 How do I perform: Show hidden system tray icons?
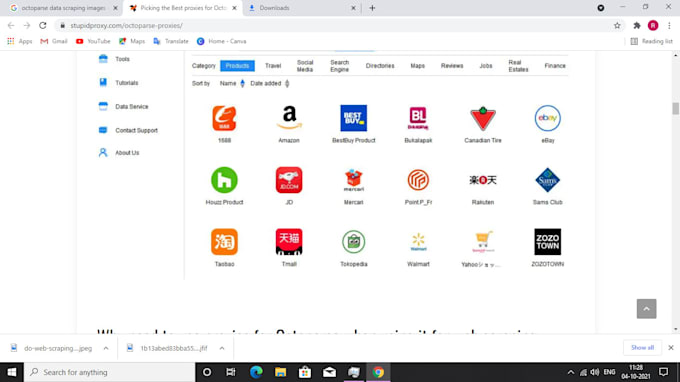[571, 372]
